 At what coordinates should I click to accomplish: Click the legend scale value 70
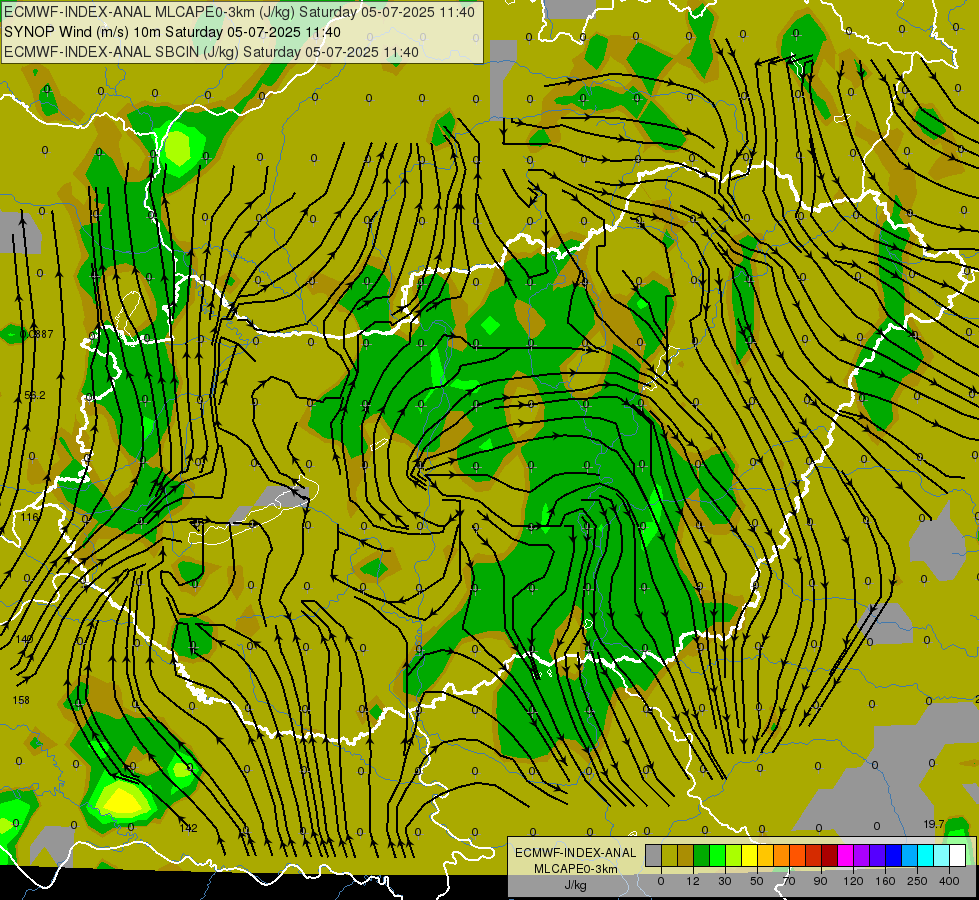789,881
